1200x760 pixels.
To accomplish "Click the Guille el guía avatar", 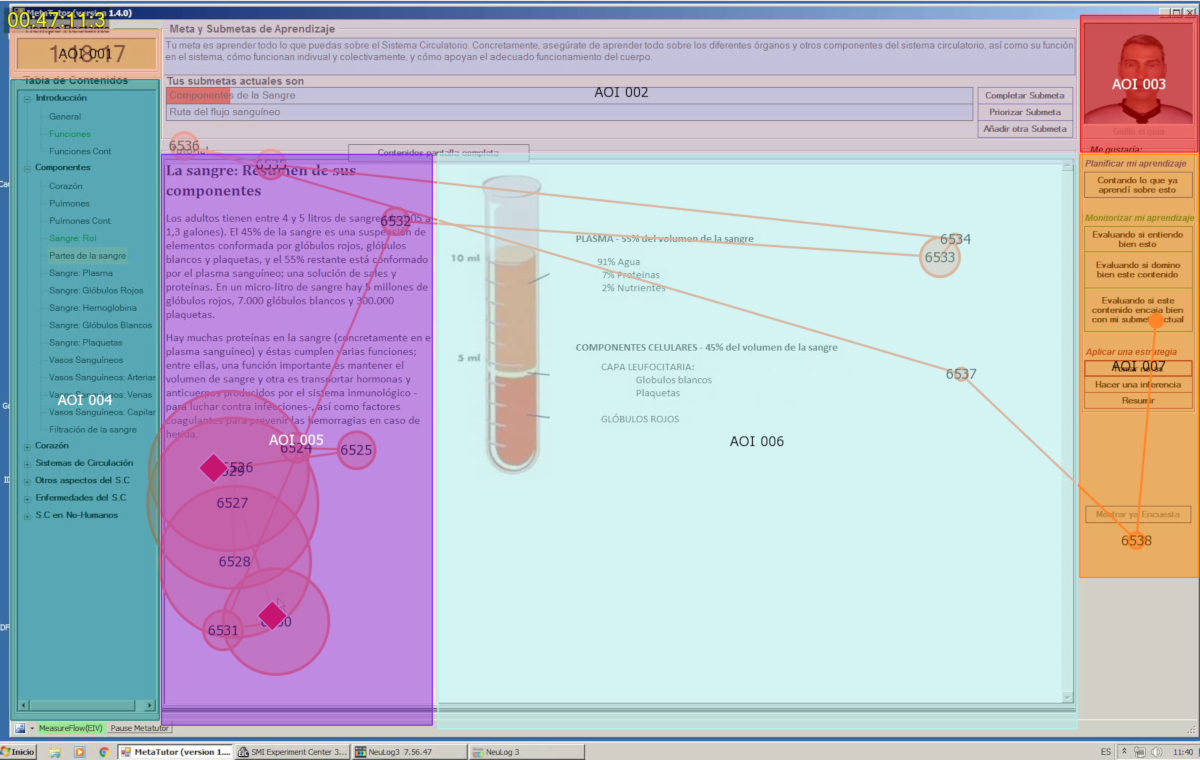I will click(1139, 68).
